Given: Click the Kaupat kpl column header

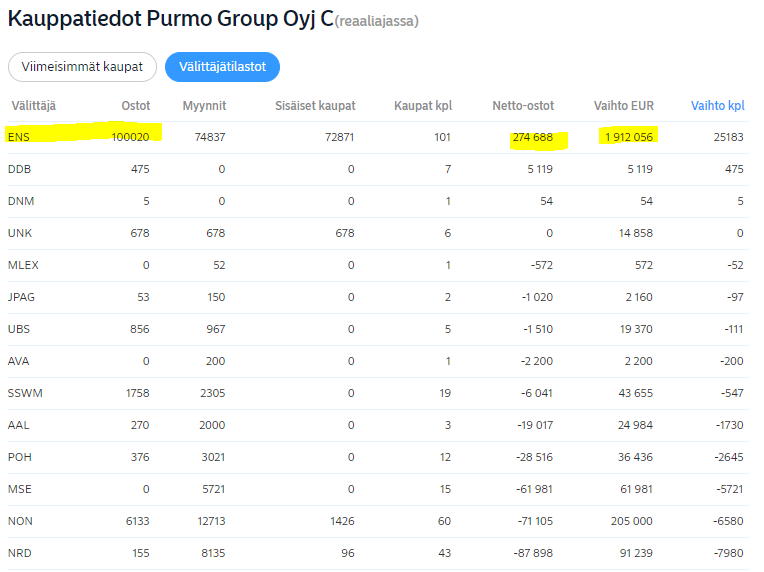Looking at the screenshot, I should point(422,105).
